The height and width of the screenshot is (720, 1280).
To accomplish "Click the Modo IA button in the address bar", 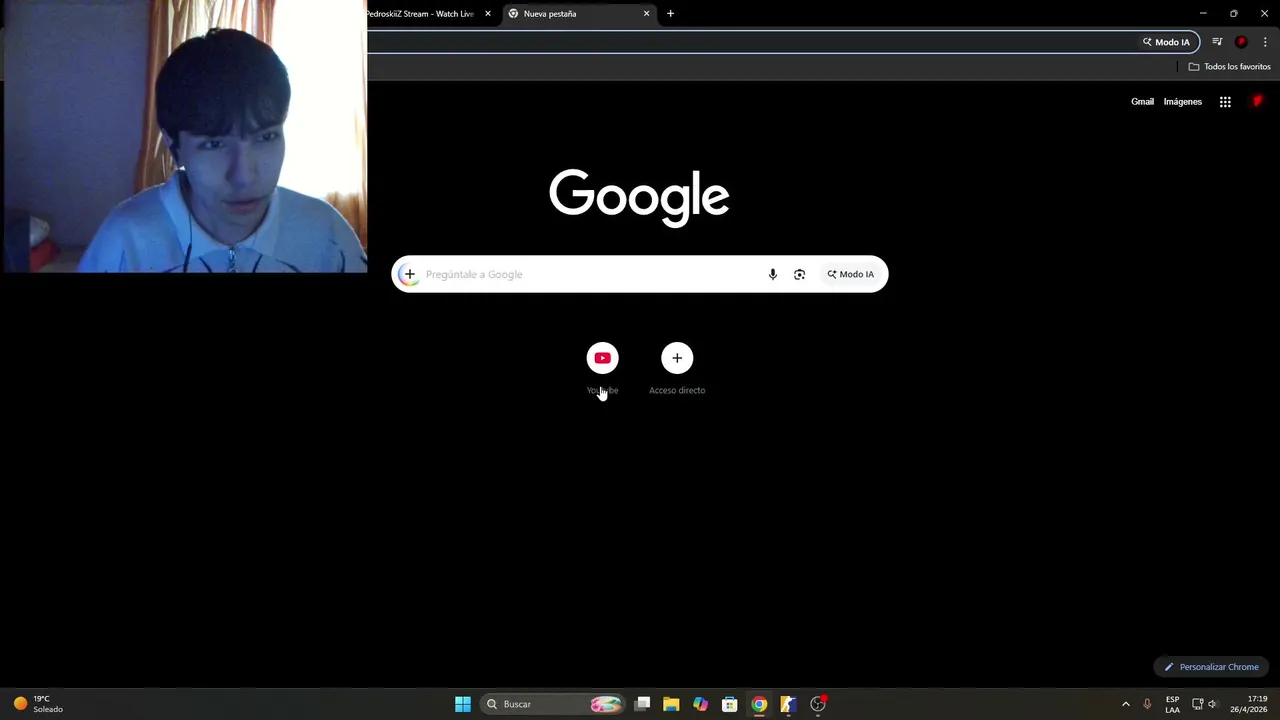I will 1167,42.
